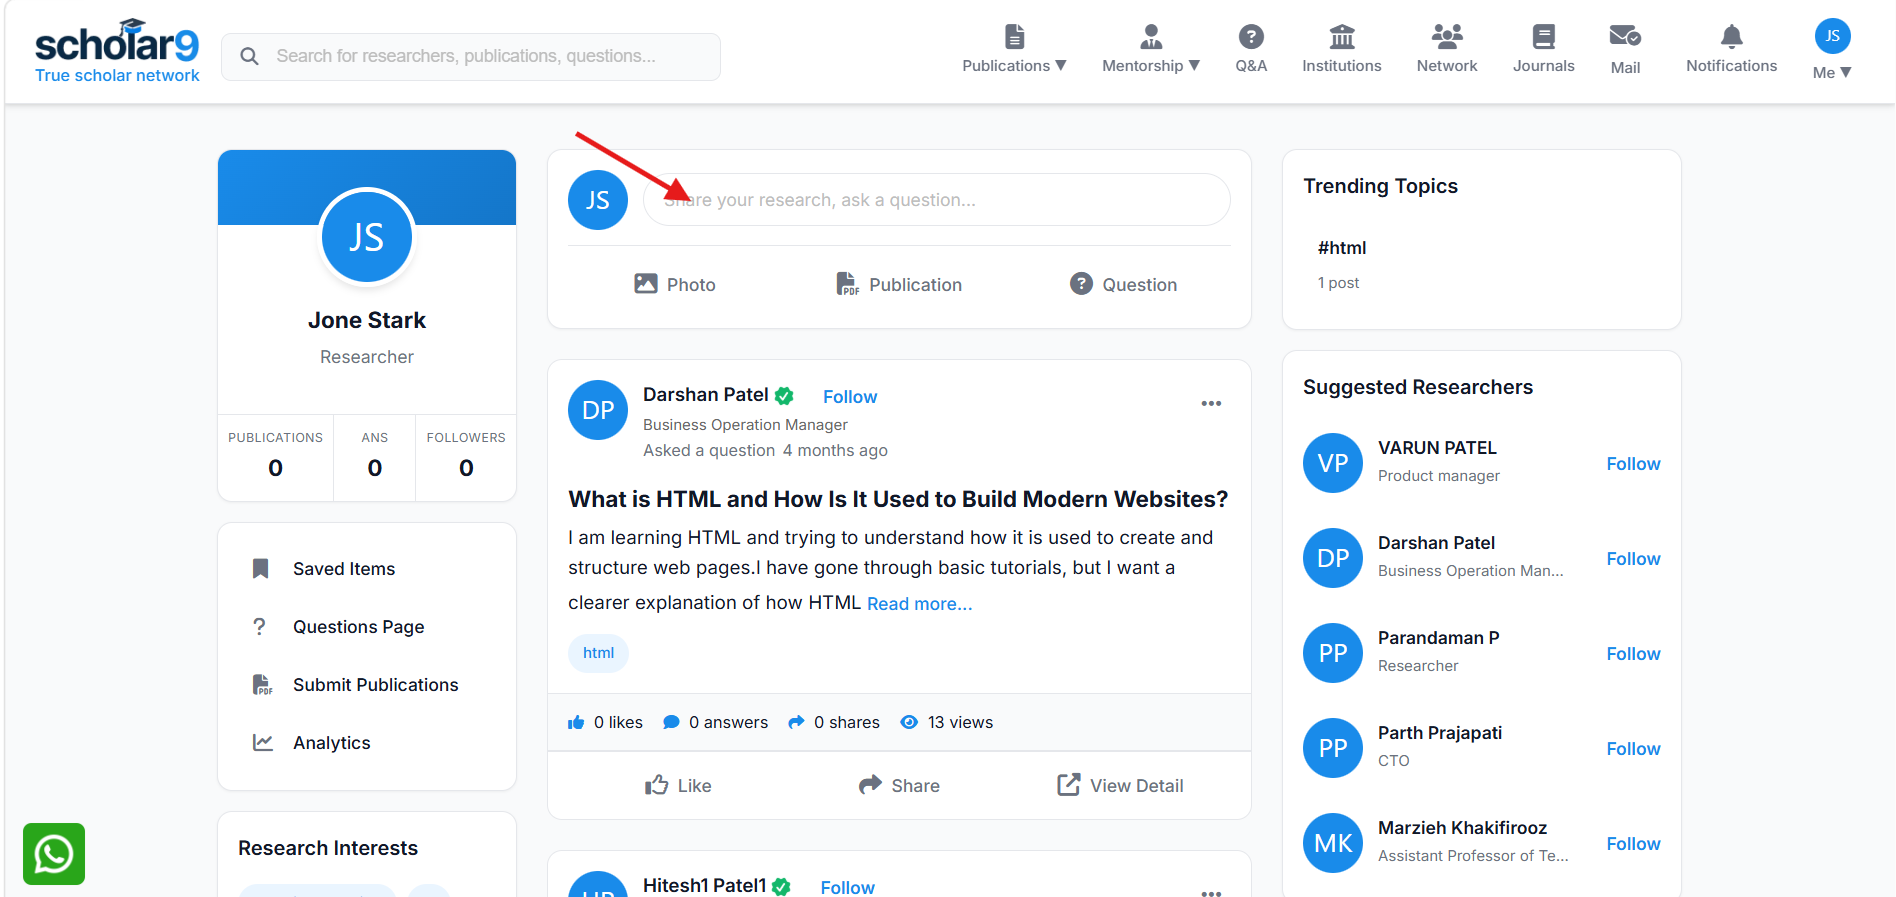
Task: Open View Detail for the HTML question
Action: coord(1120,785)
